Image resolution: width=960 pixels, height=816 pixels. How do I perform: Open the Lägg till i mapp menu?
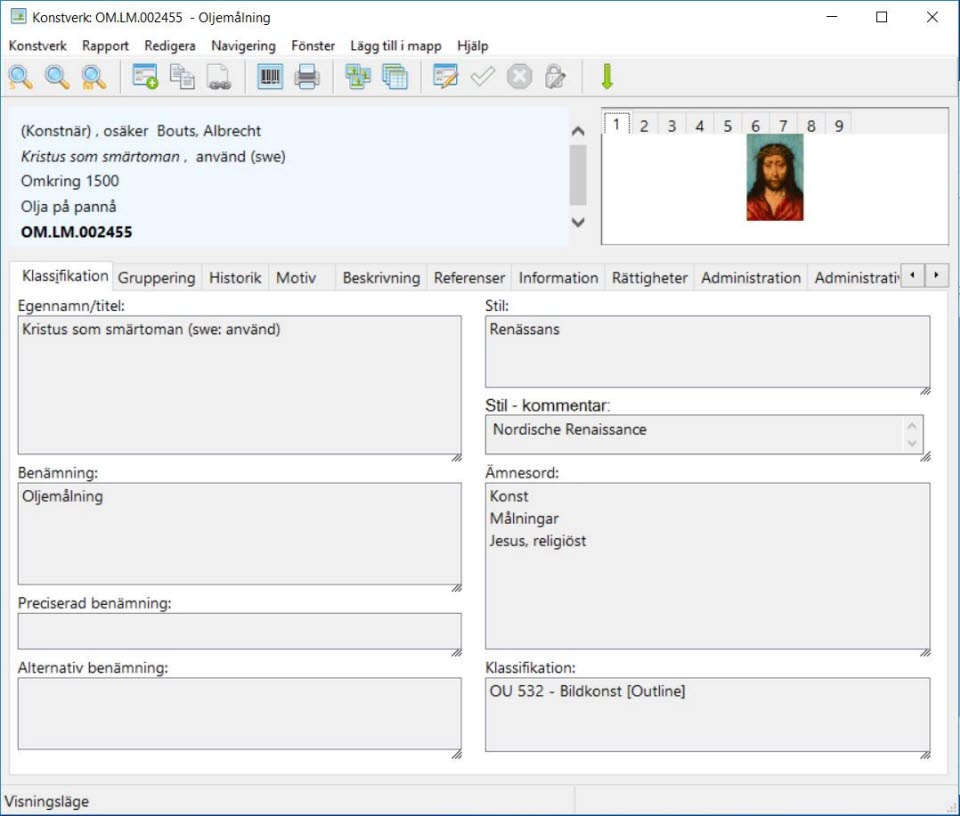395,46
